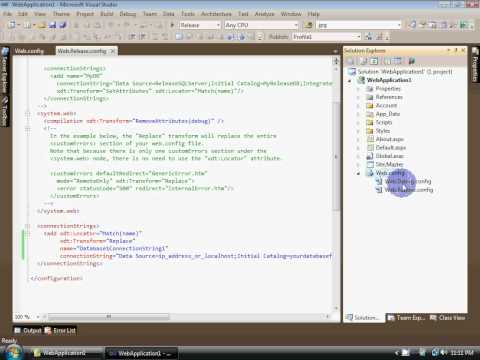The height and width of the screenshot is (360, 480).
Task: Click the Start Debugging play icon
Action: 172,25
